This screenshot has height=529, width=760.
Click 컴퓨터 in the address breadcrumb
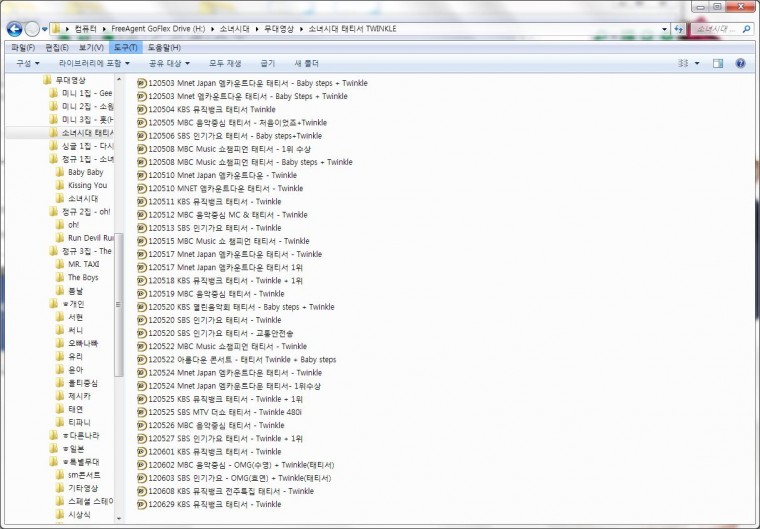coord(85,29)
